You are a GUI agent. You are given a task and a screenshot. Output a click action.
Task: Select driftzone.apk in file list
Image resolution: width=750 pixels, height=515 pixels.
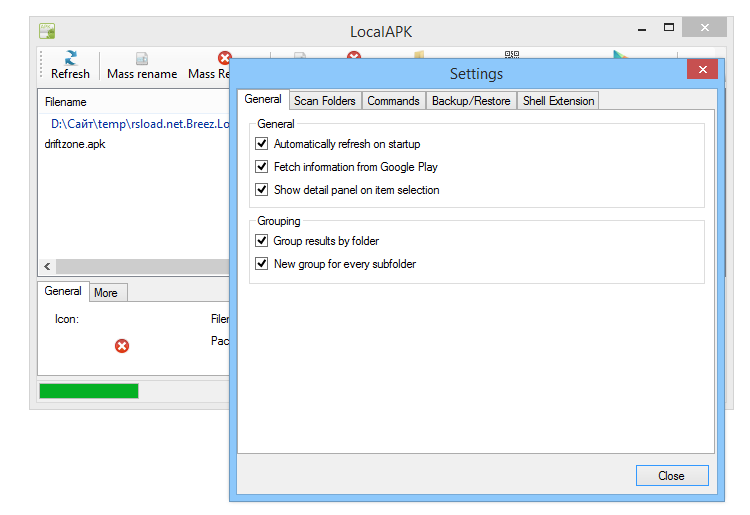click(x=75, y=144)
